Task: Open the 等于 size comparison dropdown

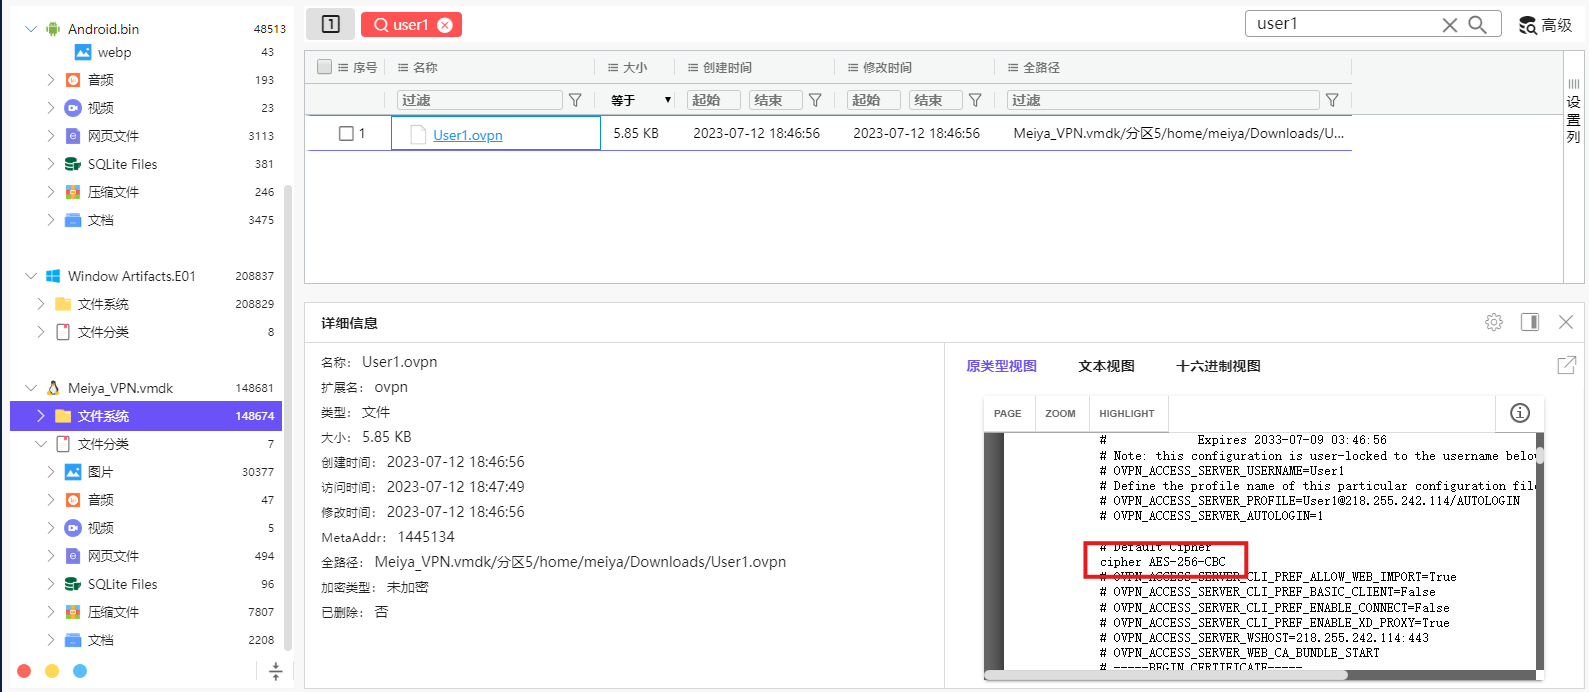Action: [640, 100]
